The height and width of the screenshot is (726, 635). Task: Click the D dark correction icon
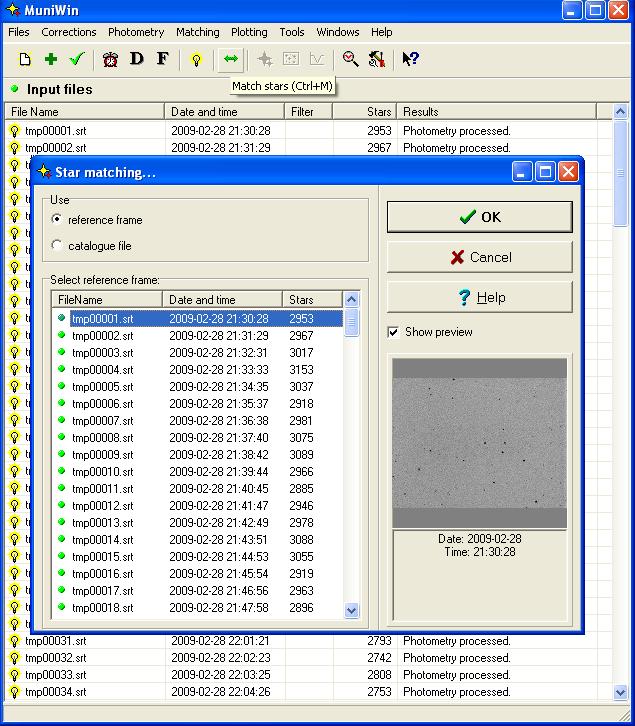(137, 60)
